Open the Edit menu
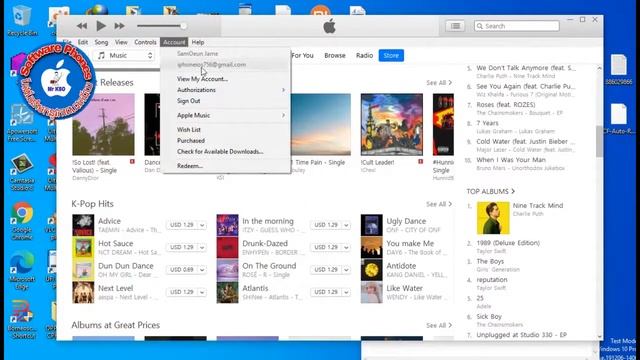This screenshot has width=640, height=360. [x=83, y=42]
